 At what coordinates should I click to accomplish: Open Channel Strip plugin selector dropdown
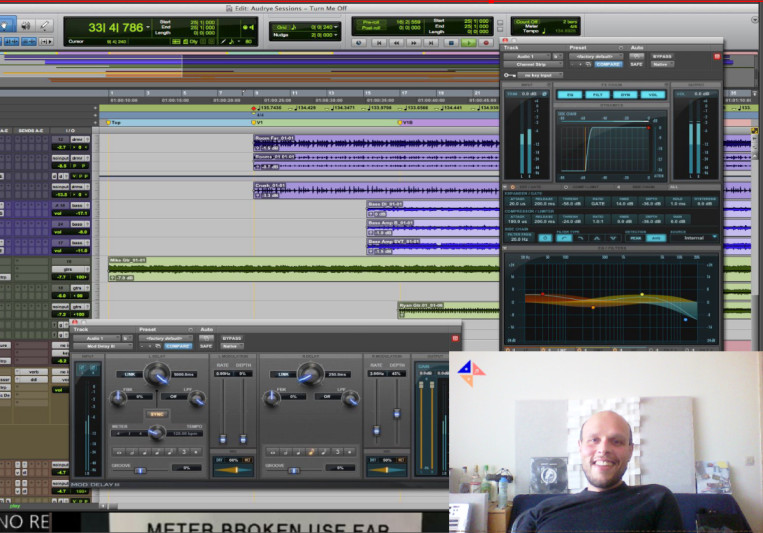pyautogui.click(x=533, y=64)
